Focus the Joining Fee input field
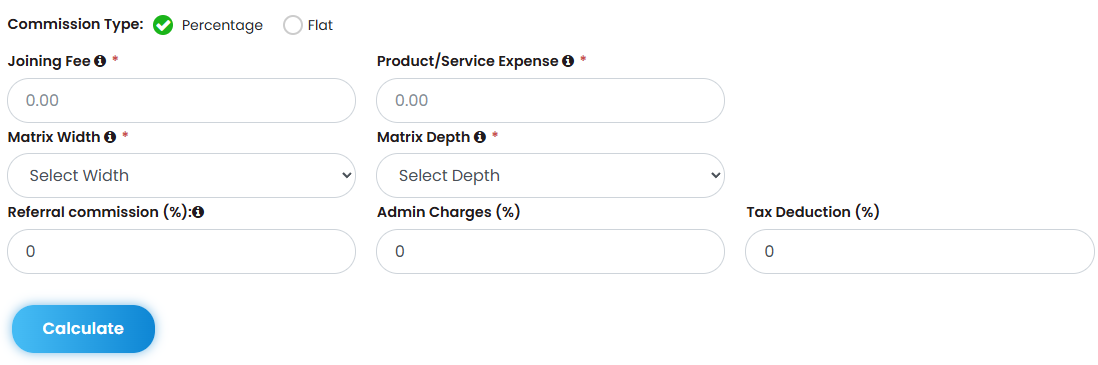The width and height of the screenshot is (1098, 365). [x=181, y=100]
